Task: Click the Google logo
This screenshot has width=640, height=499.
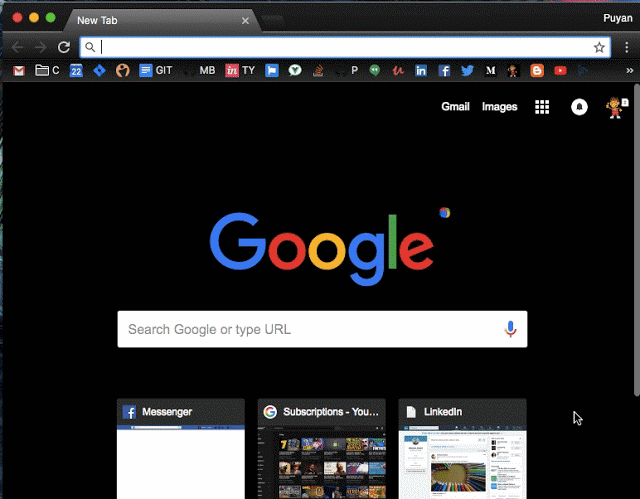Action: (322, 248)
